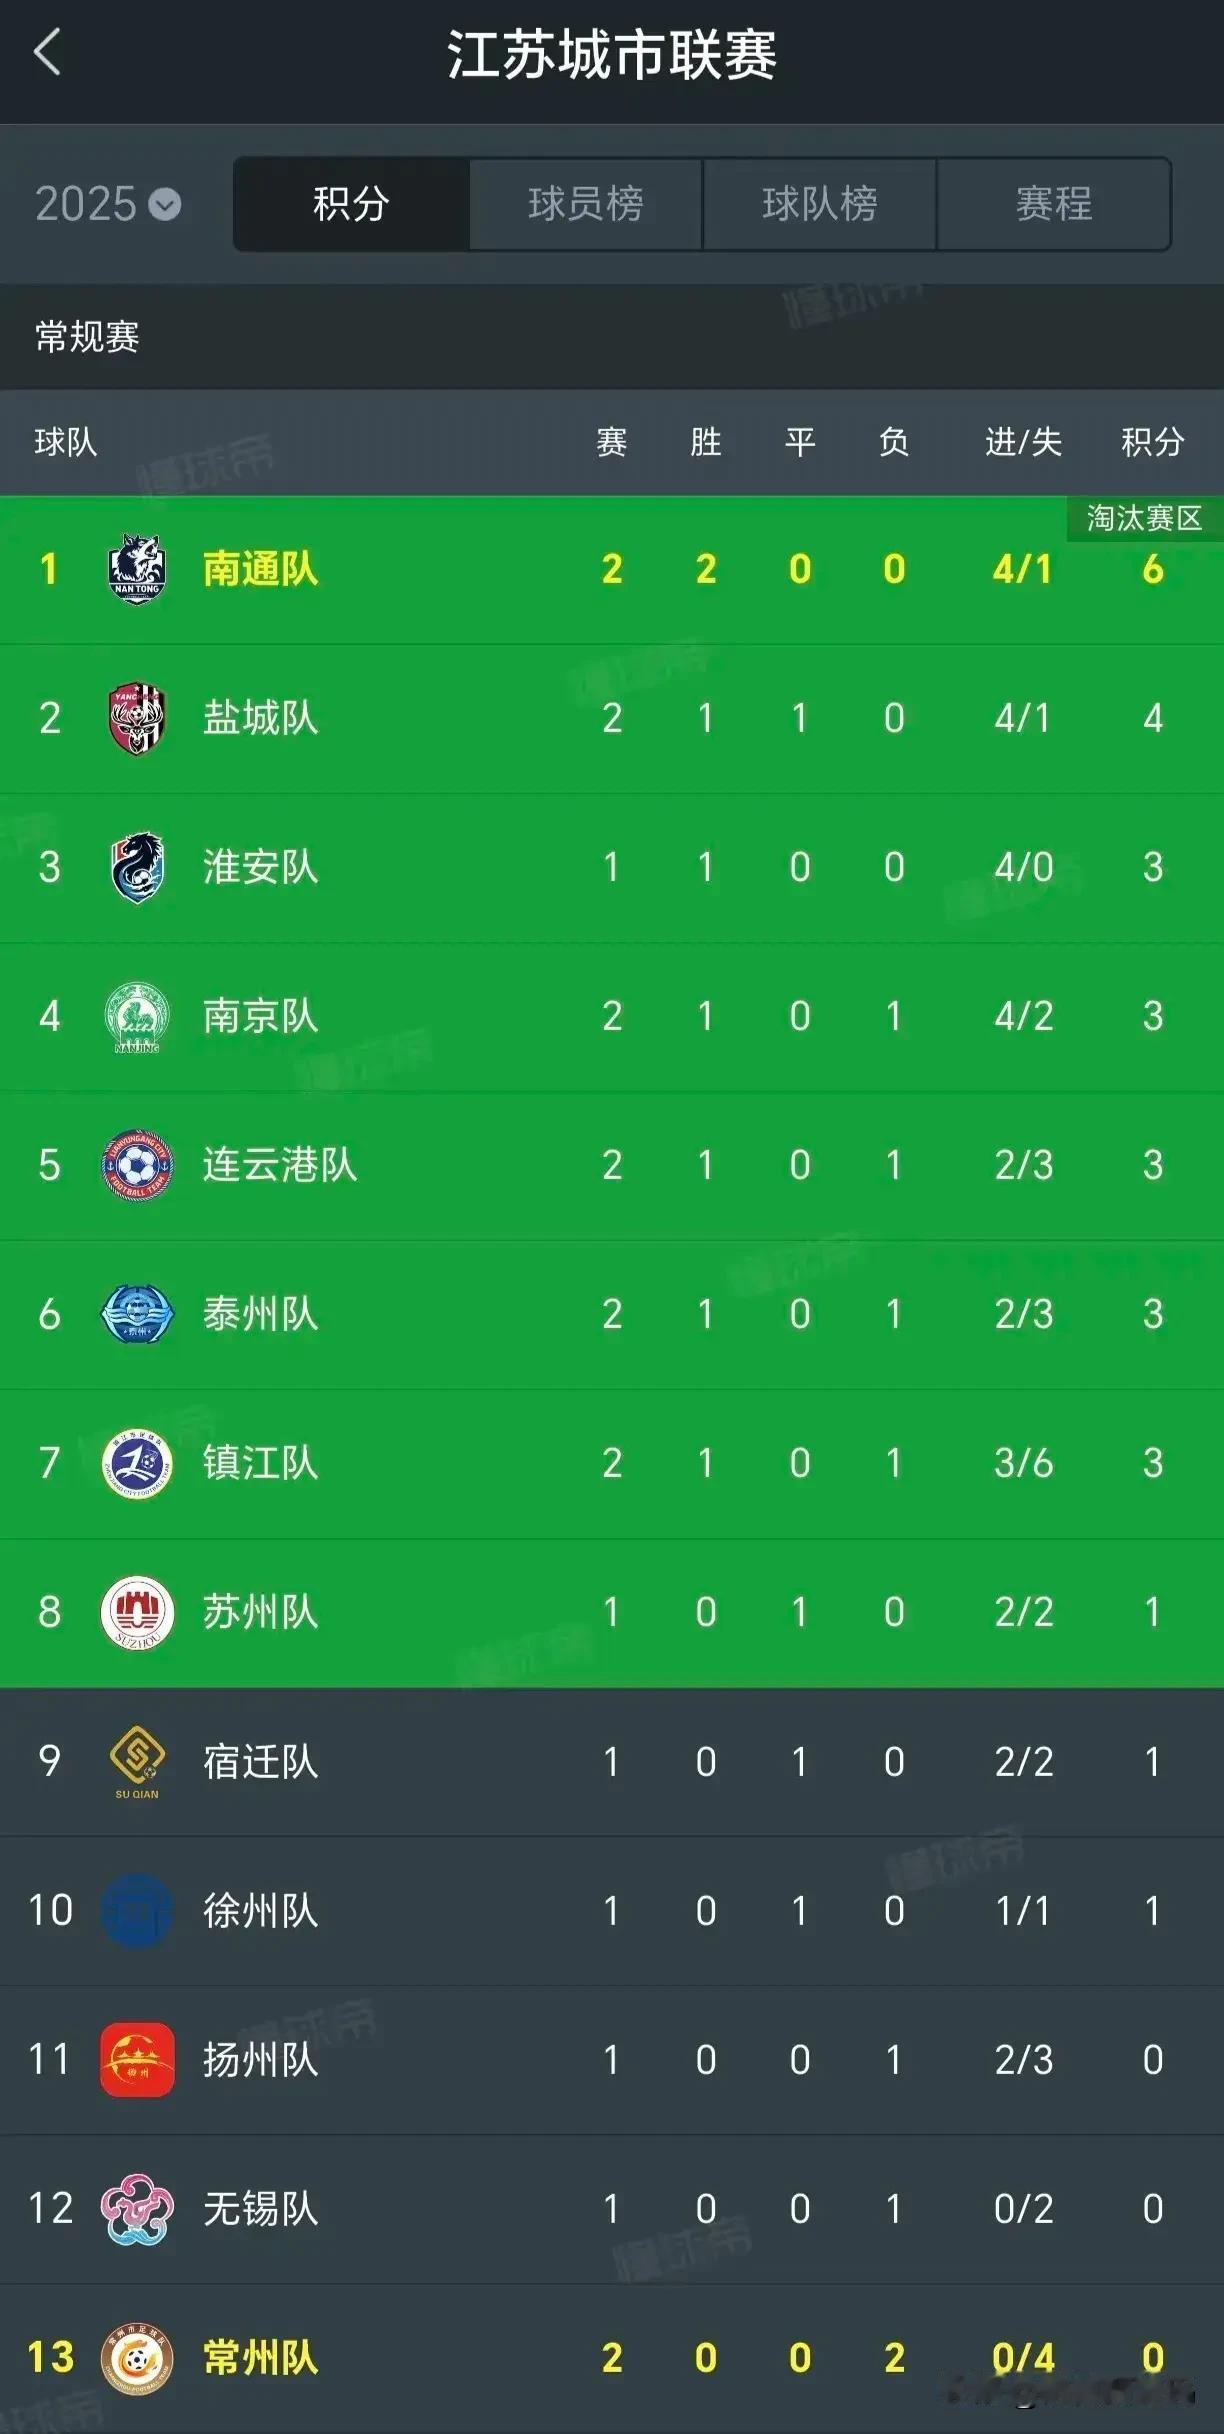This screenshot has height=2434, width=1224.
Task: Tap the 镇江队 round logo
Action: (x=137, y=1463)
